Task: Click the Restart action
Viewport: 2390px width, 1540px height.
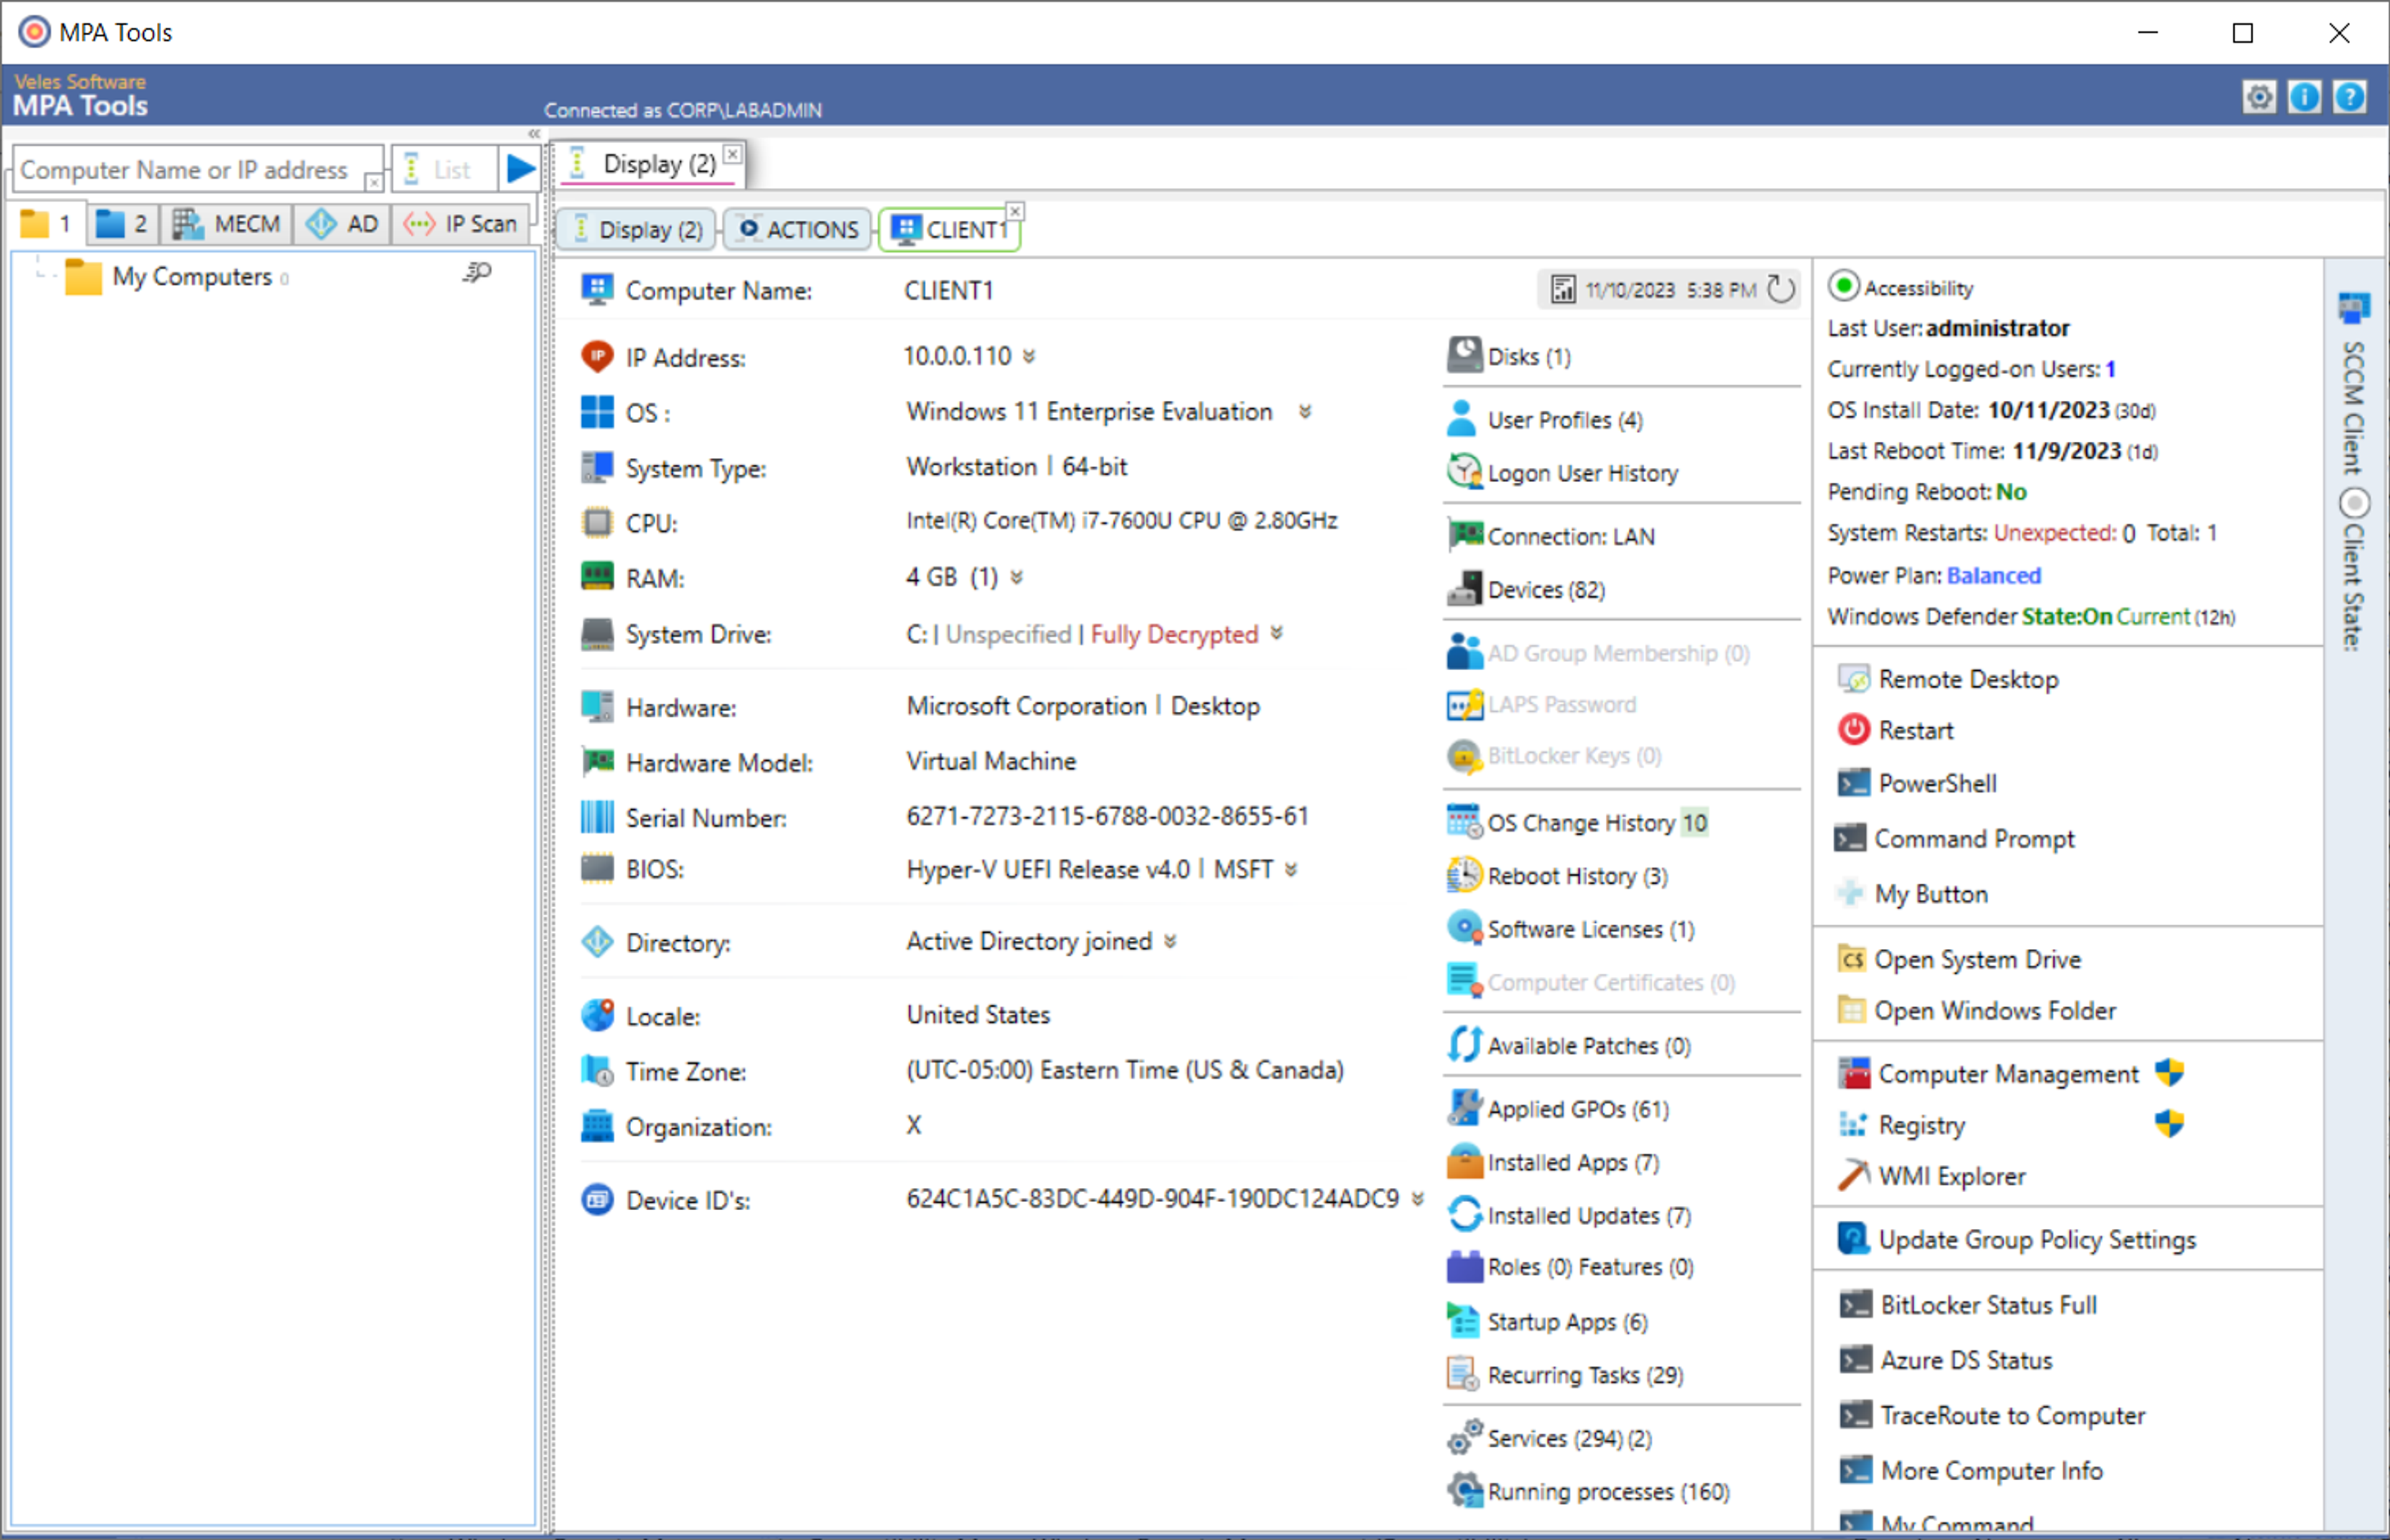Action: click(x=1895, y=730)
